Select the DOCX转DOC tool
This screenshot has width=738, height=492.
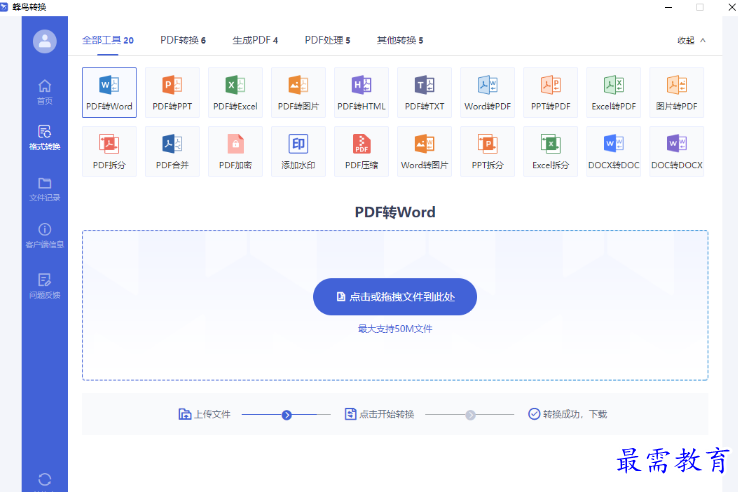(614, 151)
